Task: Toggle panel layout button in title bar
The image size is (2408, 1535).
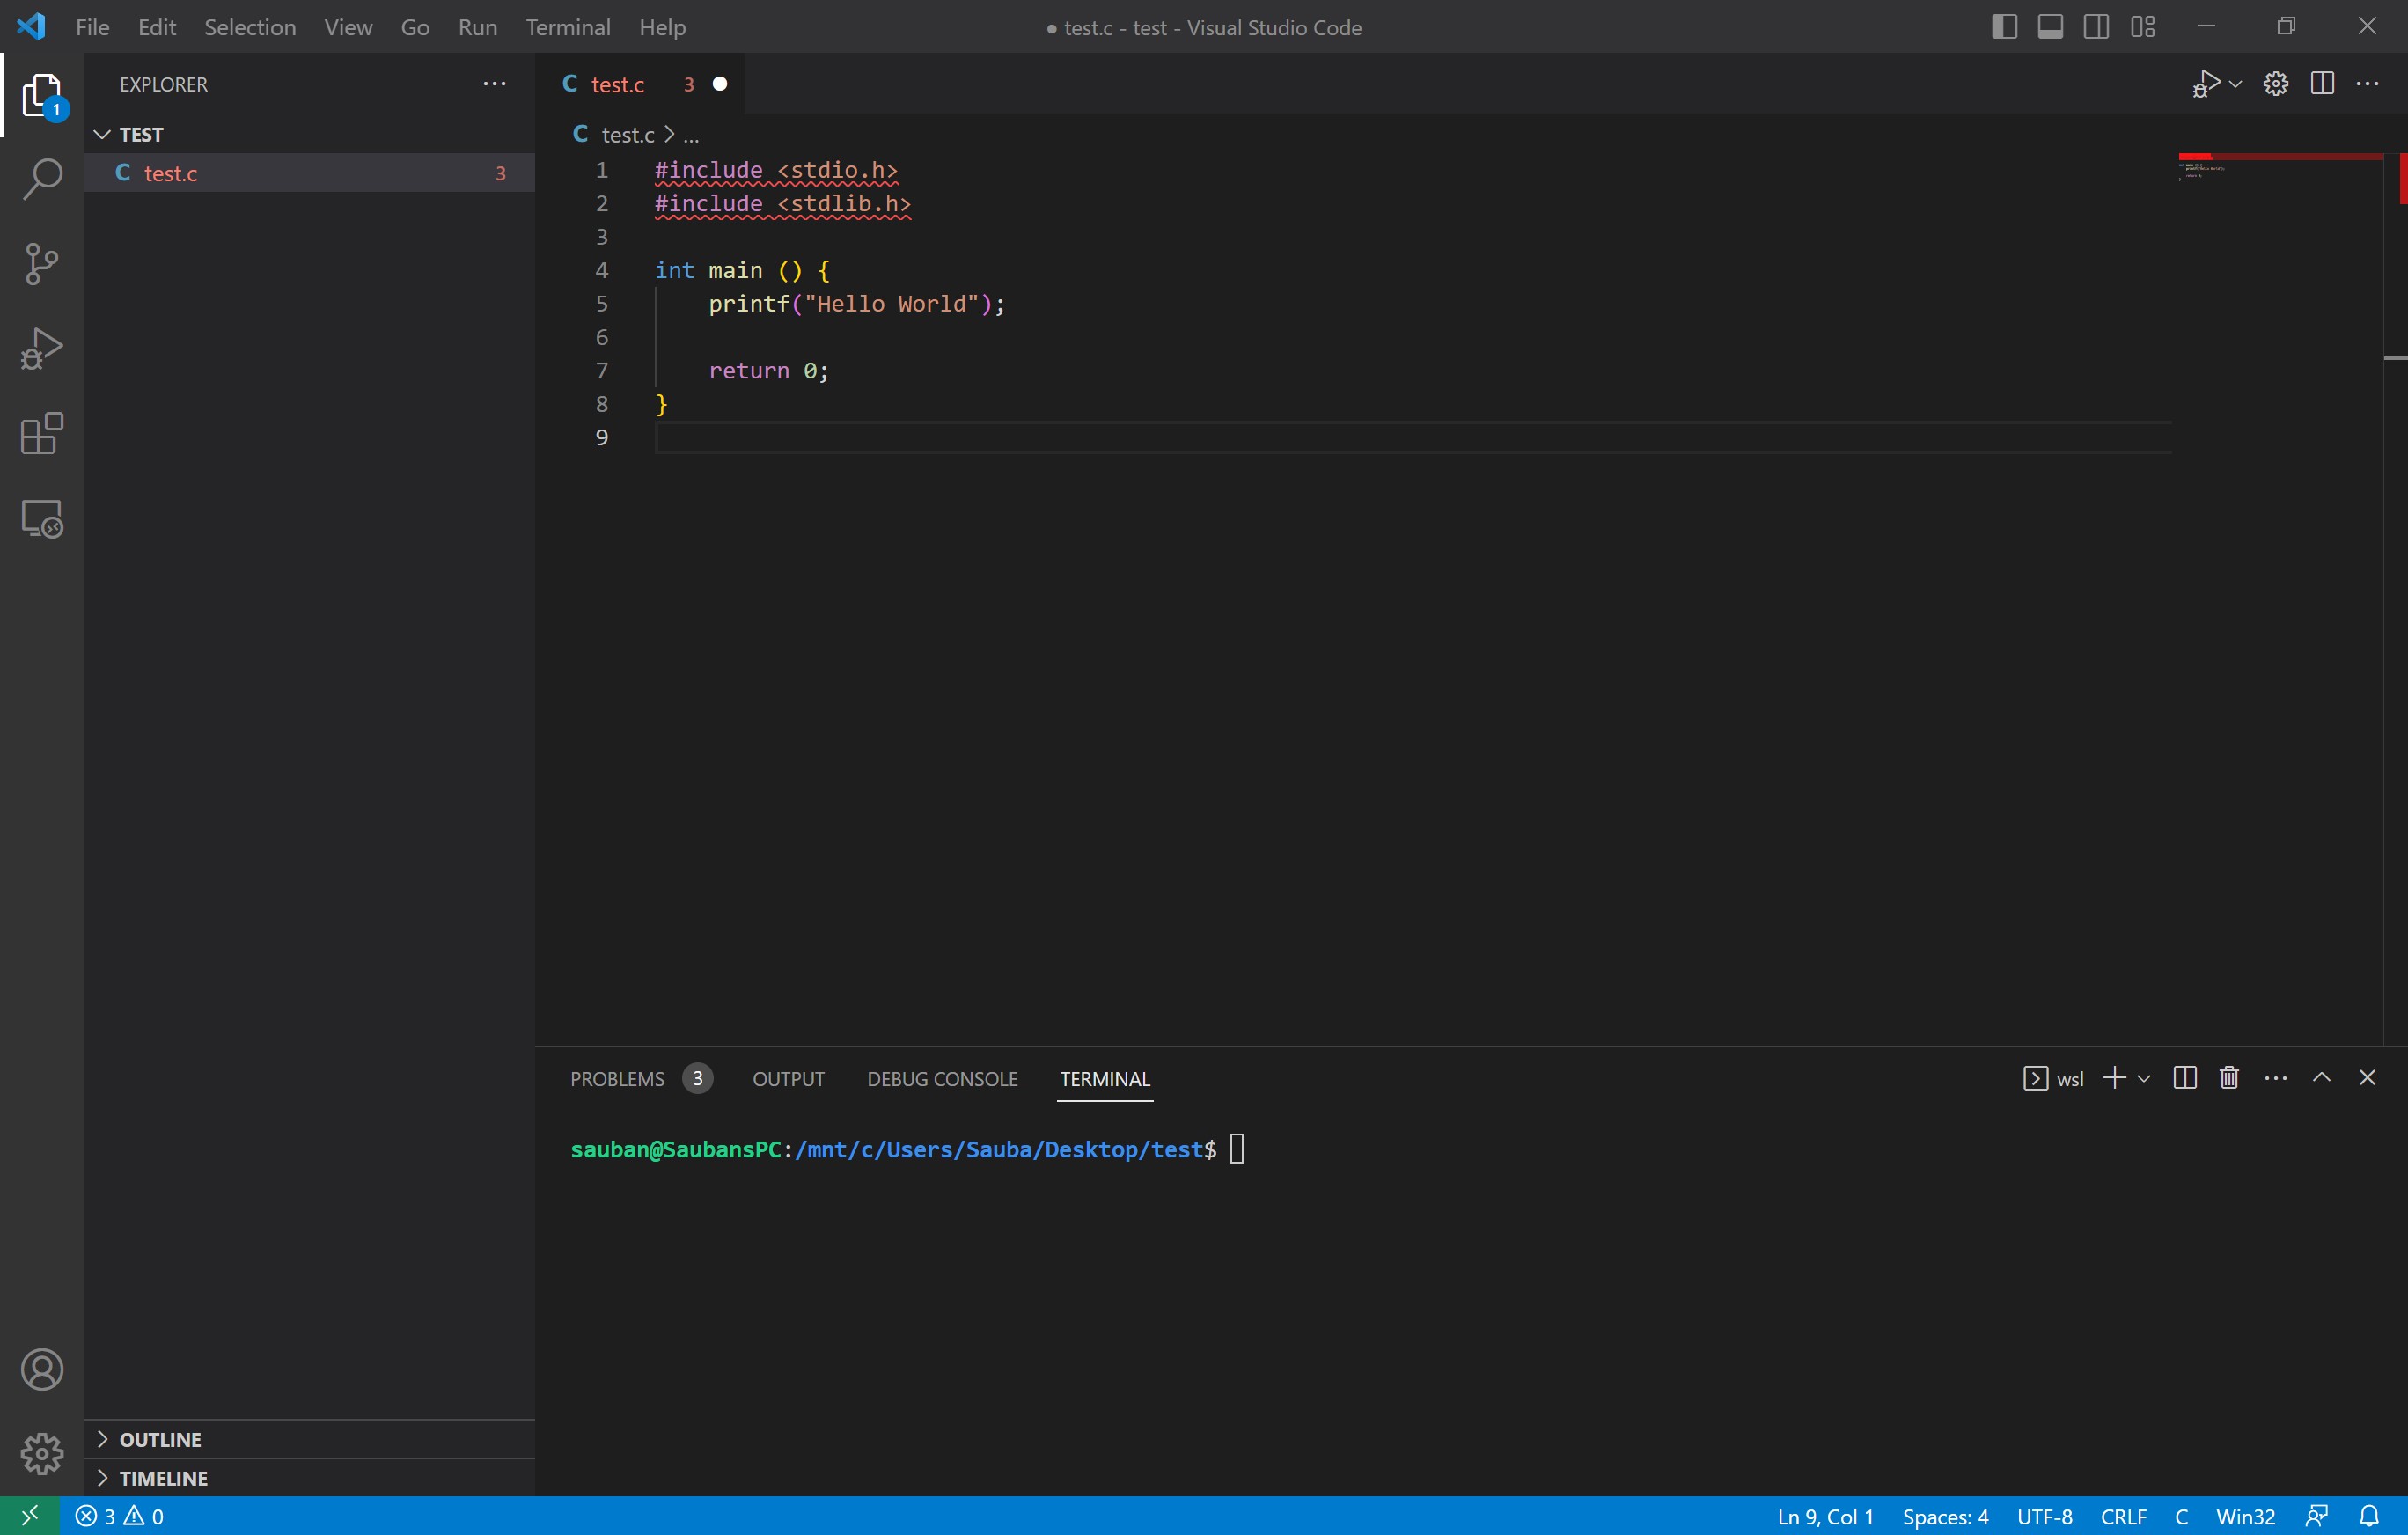Action: click(x=2050, y=27)
